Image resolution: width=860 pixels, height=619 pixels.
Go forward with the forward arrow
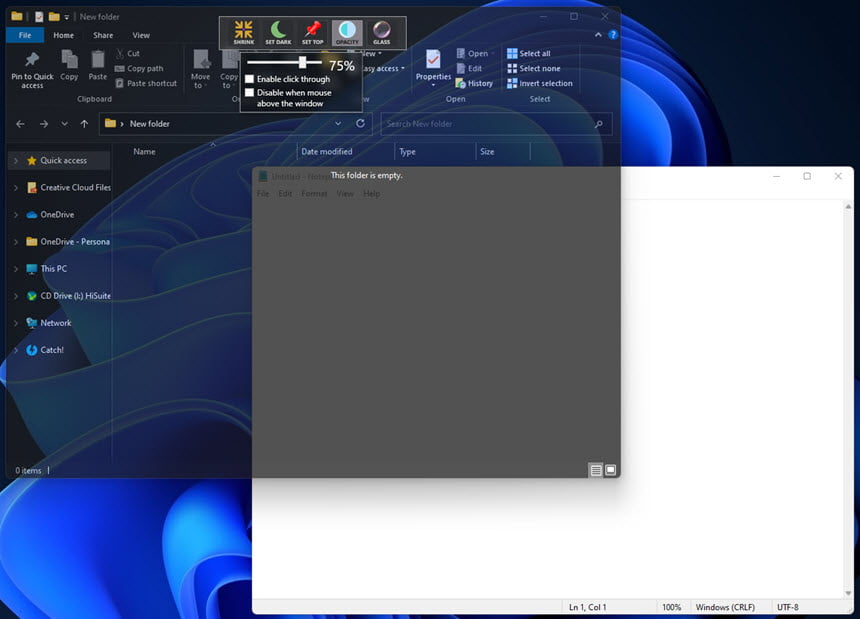pos(44,124)
